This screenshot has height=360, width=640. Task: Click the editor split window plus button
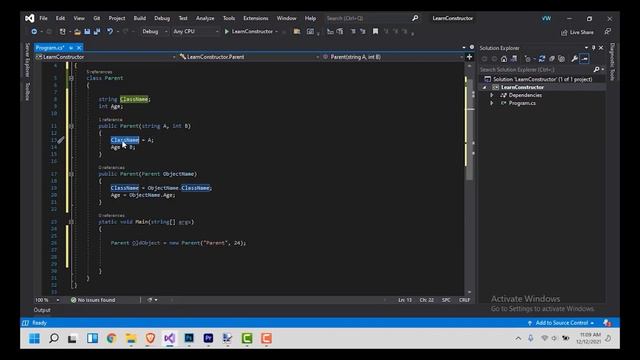point(469,57)
